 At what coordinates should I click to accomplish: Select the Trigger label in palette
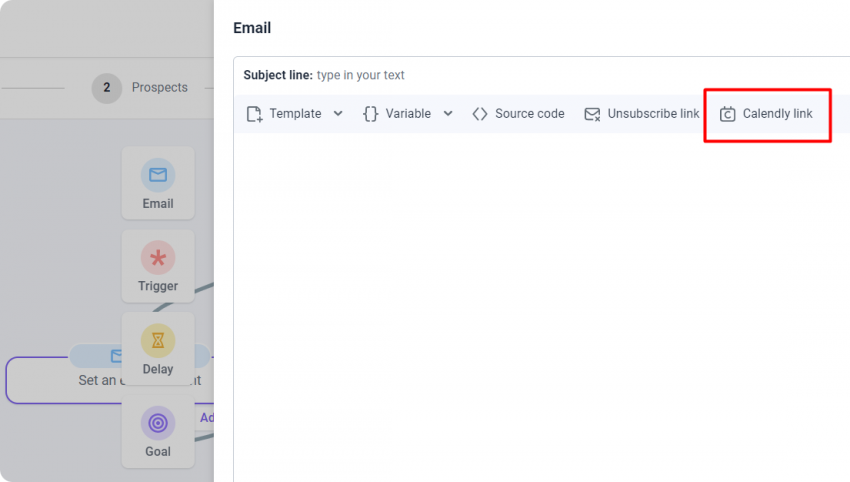point(158,286)
